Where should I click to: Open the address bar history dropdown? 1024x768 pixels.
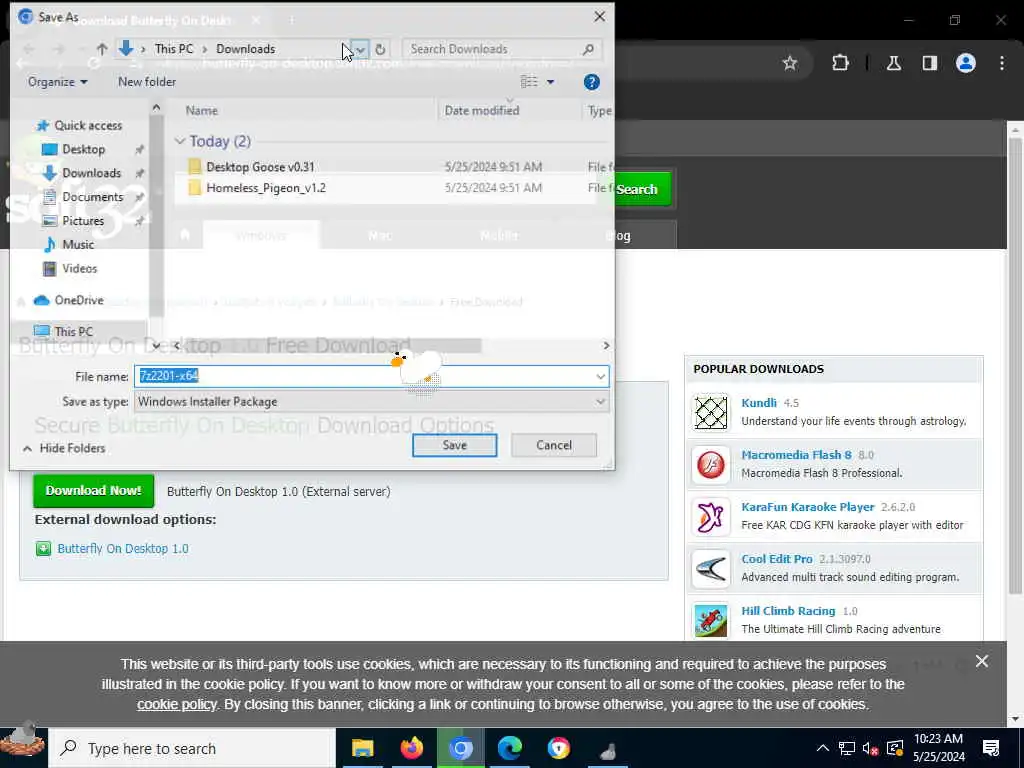[360, 49]
